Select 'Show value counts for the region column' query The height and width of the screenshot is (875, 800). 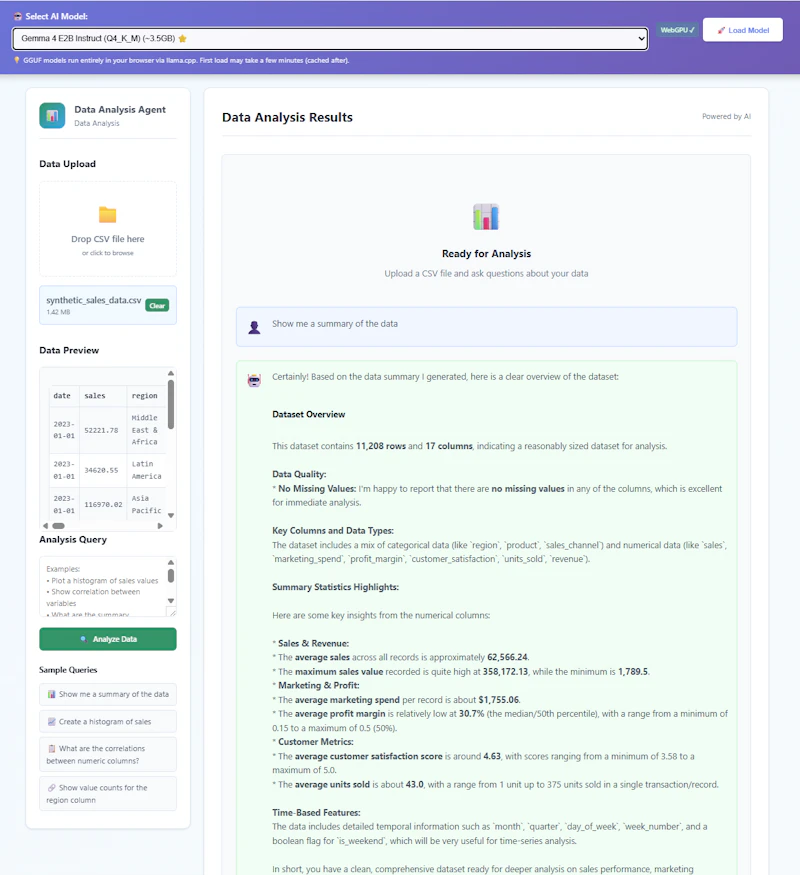point(108,794)
